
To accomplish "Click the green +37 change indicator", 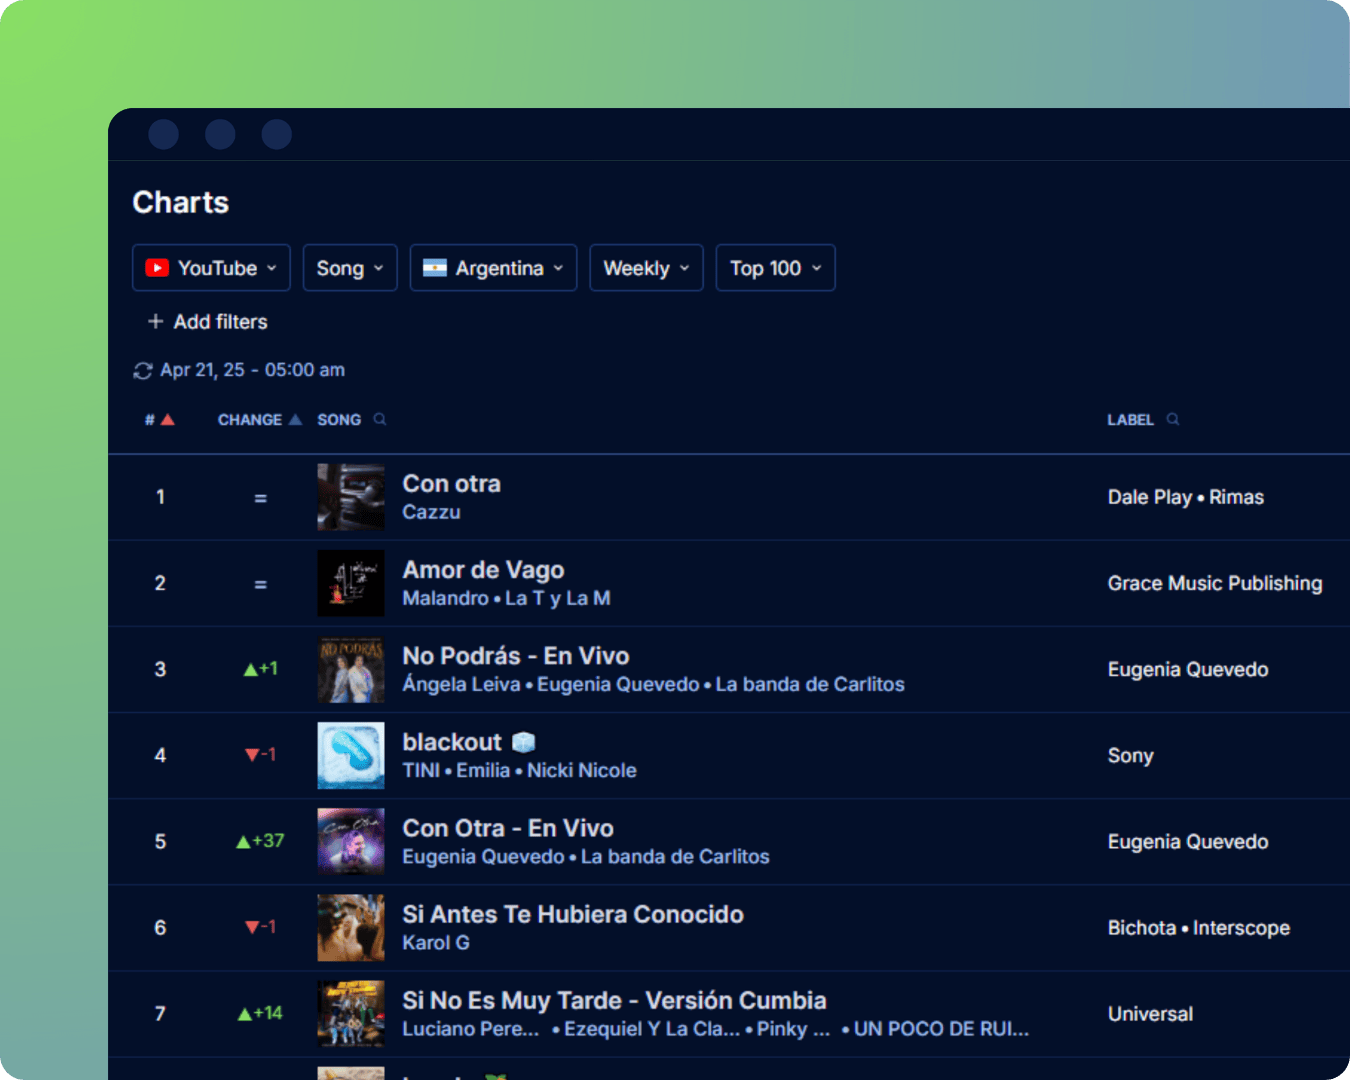I will click(260, 841).
